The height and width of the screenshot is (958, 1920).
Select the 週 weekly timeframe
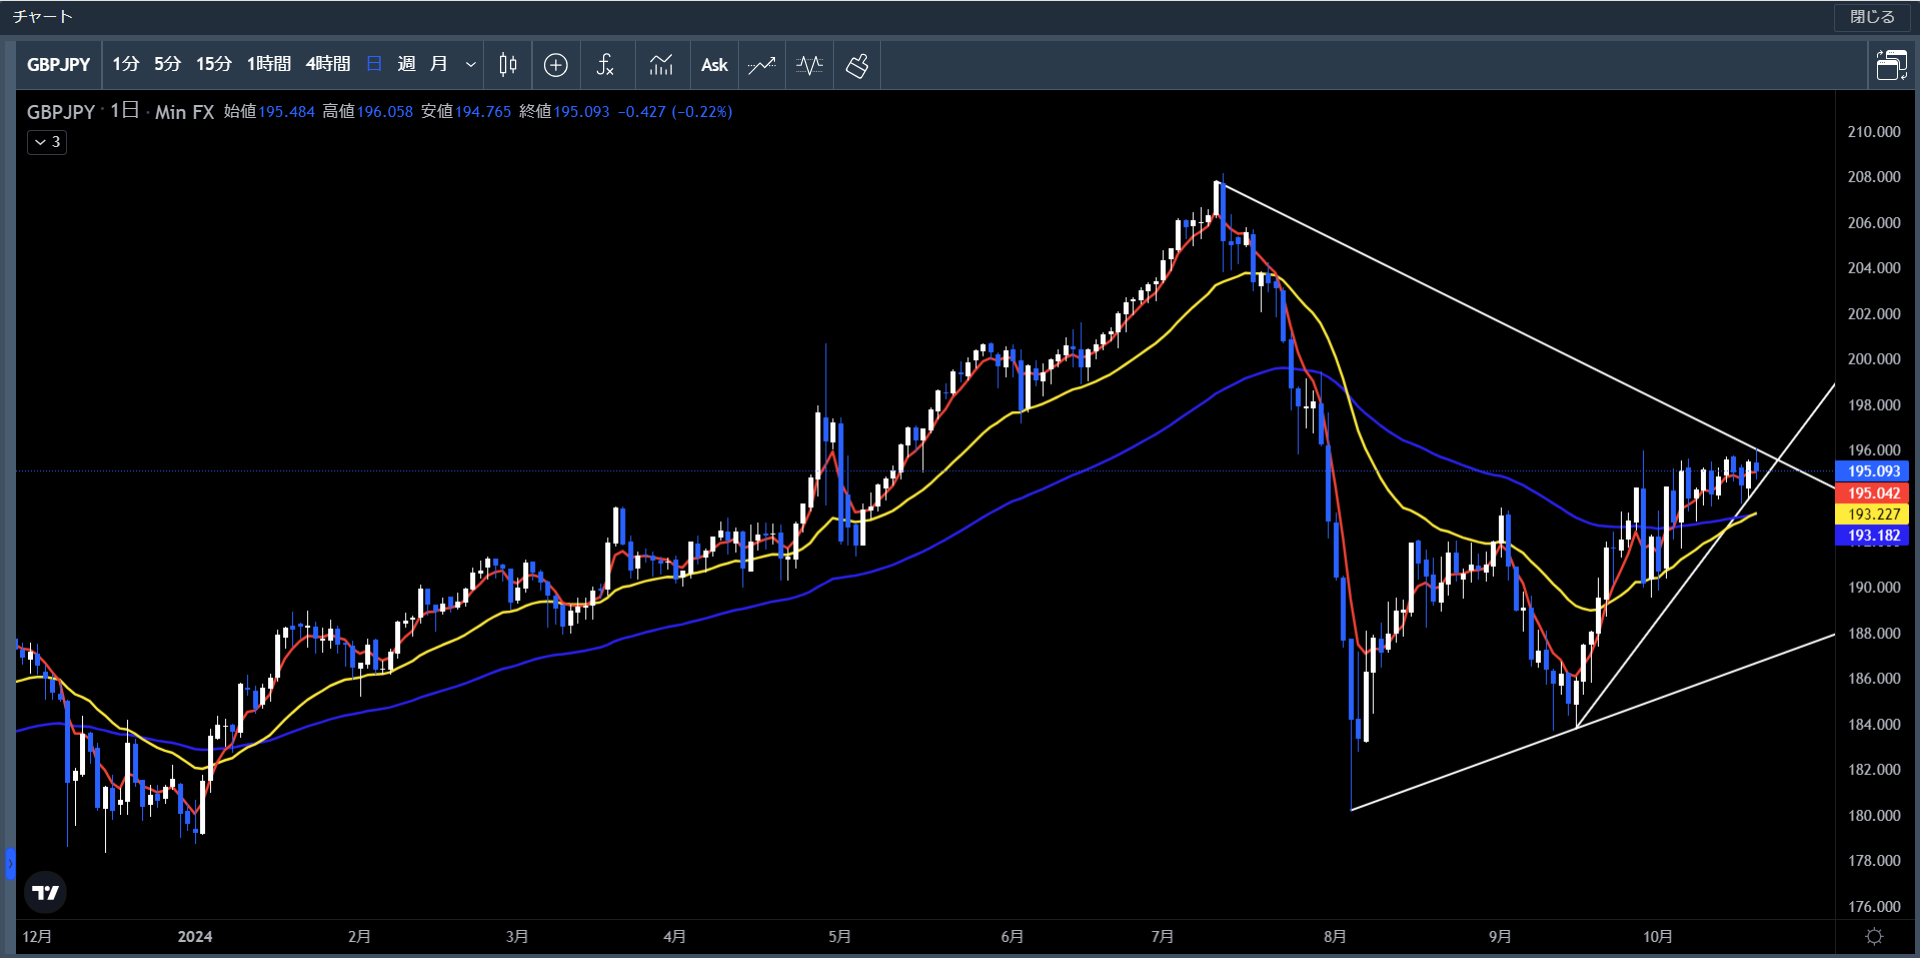pyautogui.click(x=406, y=64)
